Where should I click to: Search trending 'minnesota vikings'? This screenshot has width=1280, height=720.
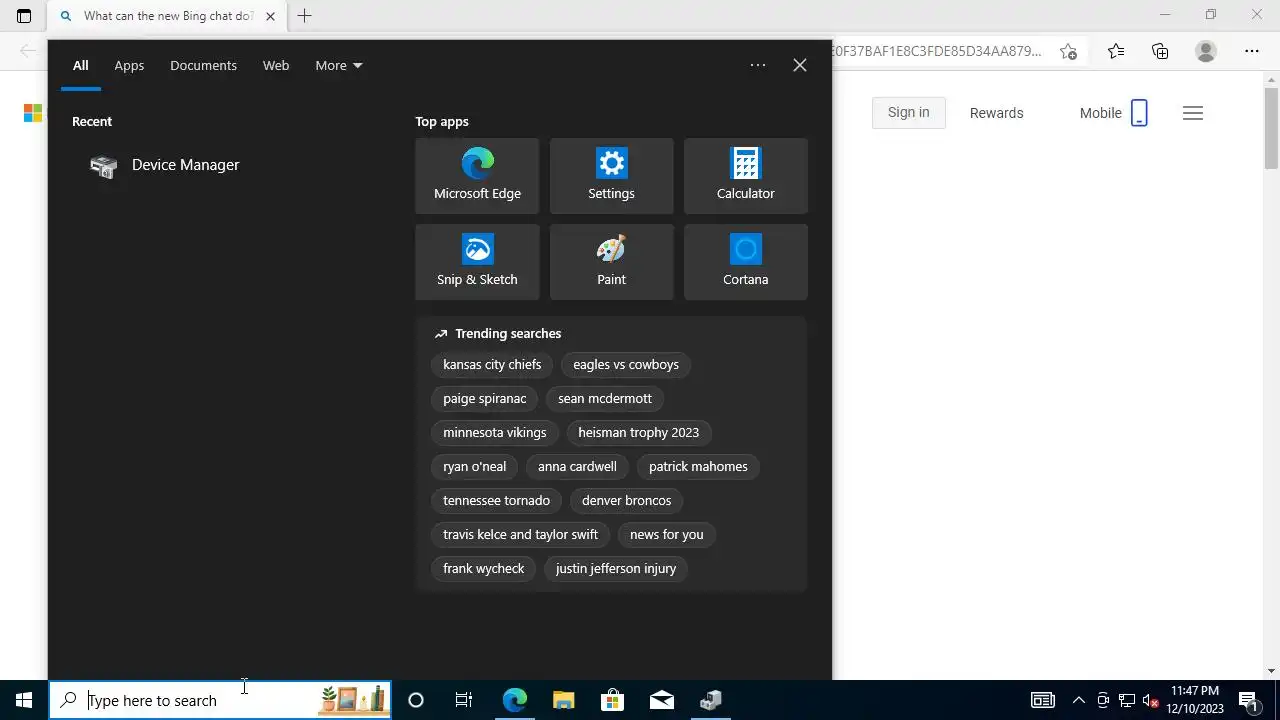[x=495, y=432]
